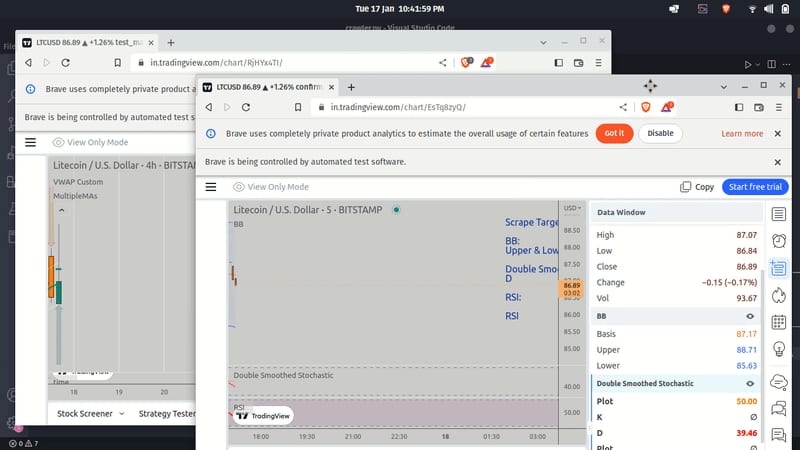Image resolution: width=800 pixels, height=450 pixels.
Task: Toggle the sidebar icon in front Brave window
Action: pos(739,107)
